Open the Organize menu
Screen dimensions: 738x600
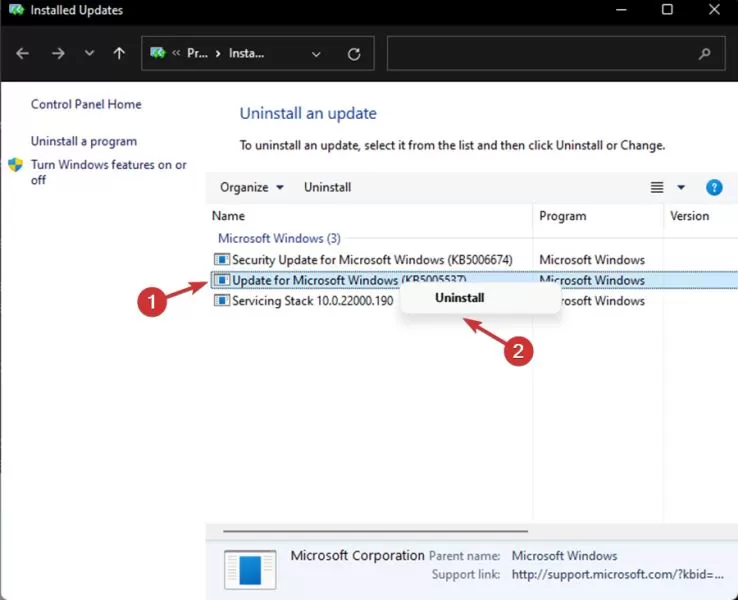pos(252,187)
